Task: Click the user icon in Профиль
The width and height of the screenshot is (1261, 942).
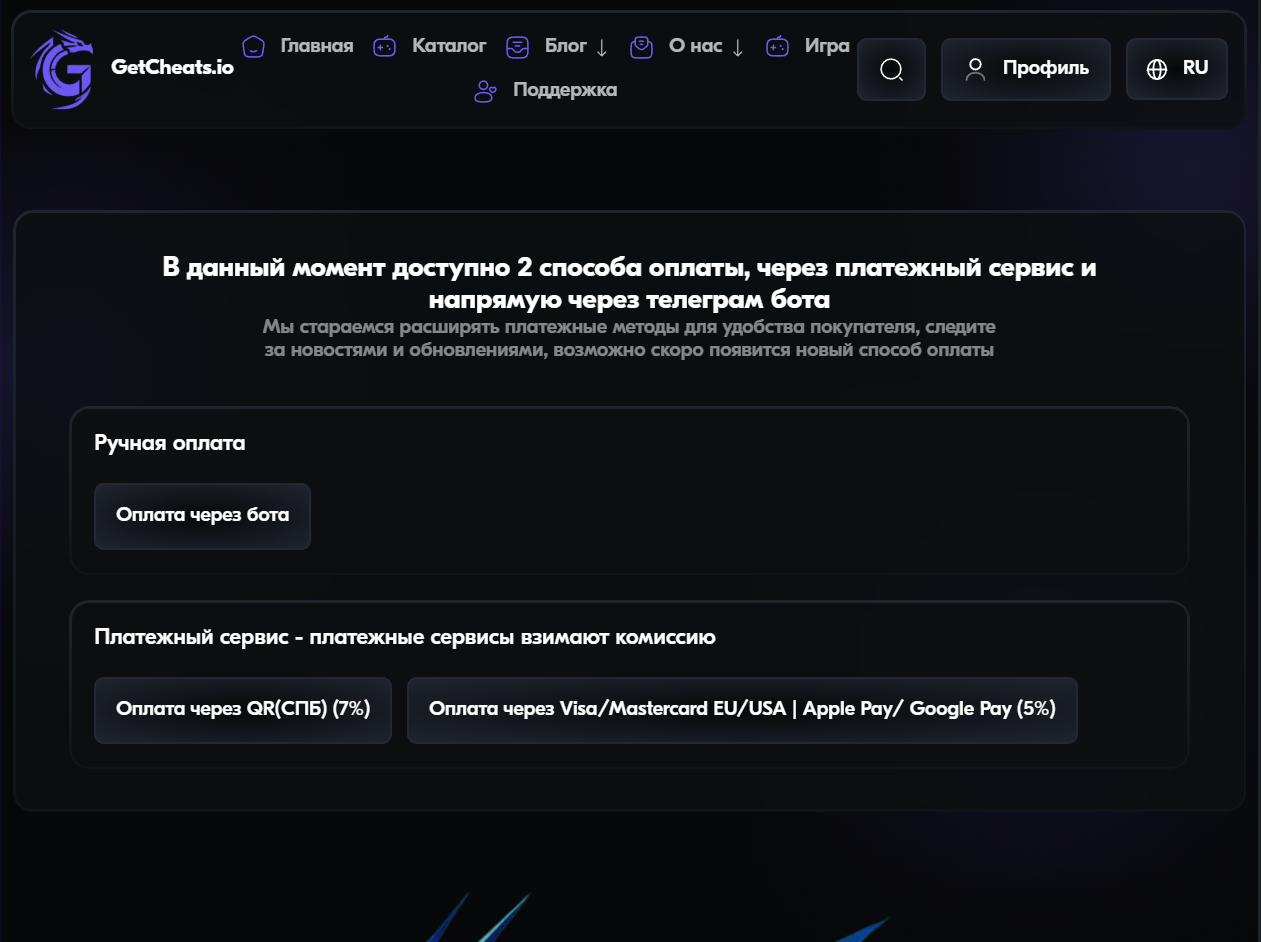Action: [976, 69]
